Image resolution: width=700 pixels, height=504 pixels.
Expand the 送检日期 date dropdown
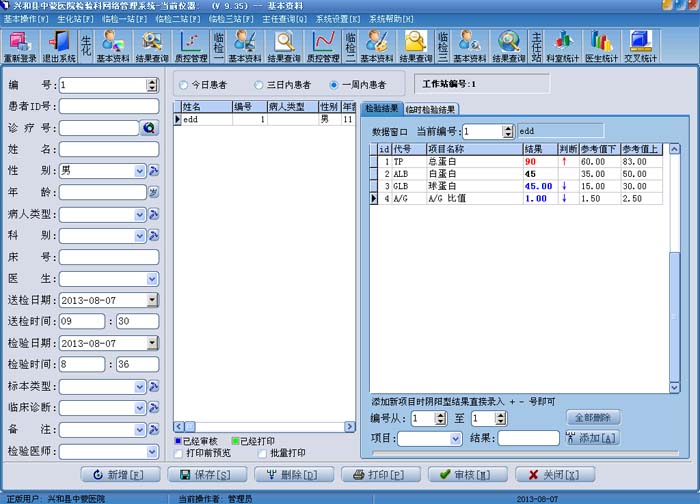[152, 300]
